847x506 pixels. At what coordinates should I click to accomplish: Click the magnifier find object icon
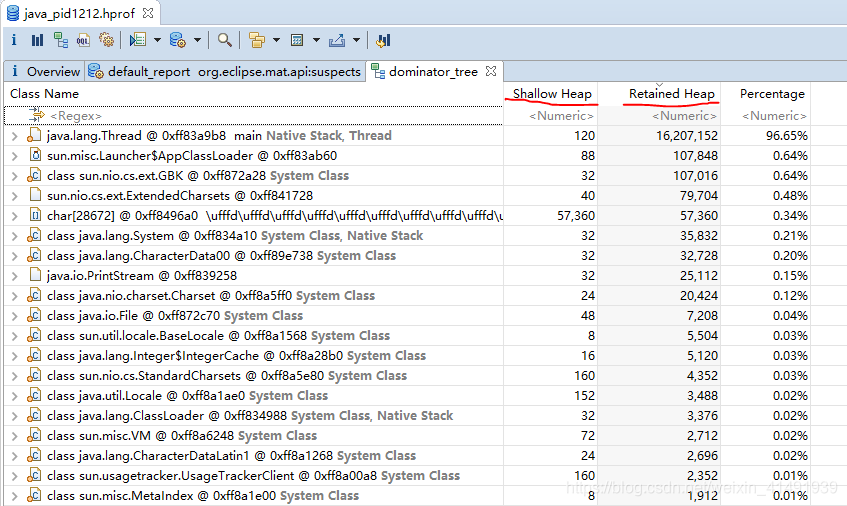pyautogui.click(x=225, y=40)
